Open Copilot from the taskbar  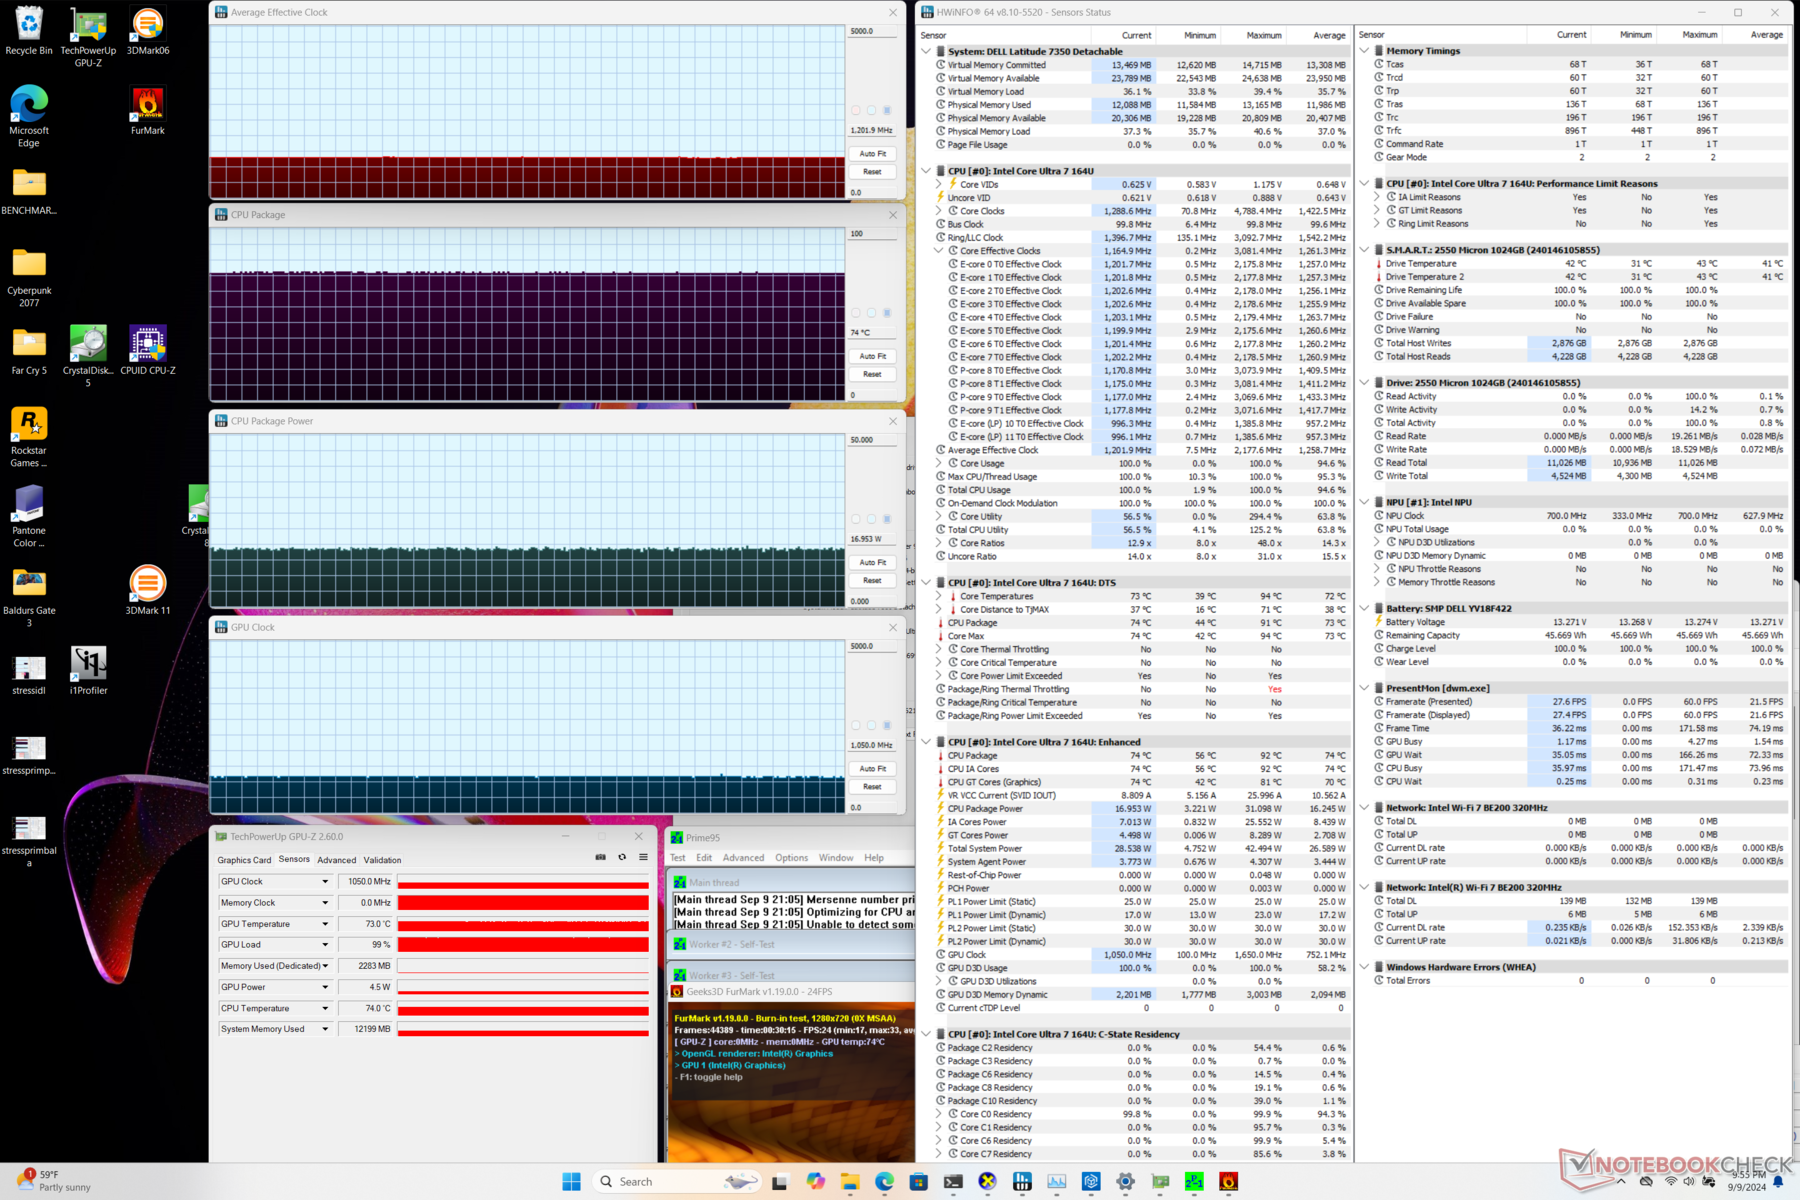pyautogui.click(x=816, y=1182)
